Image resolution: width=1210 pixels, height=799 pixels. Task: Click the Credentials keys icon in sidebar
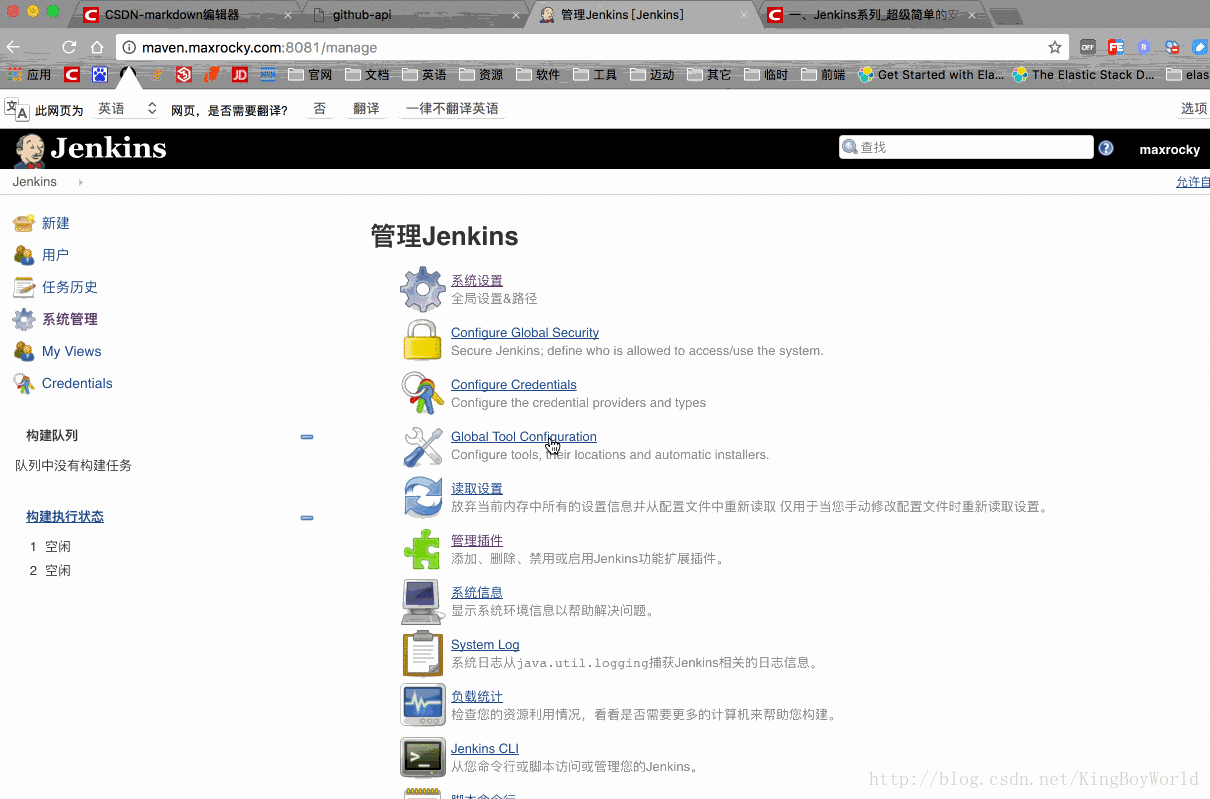tap(24, 383)
